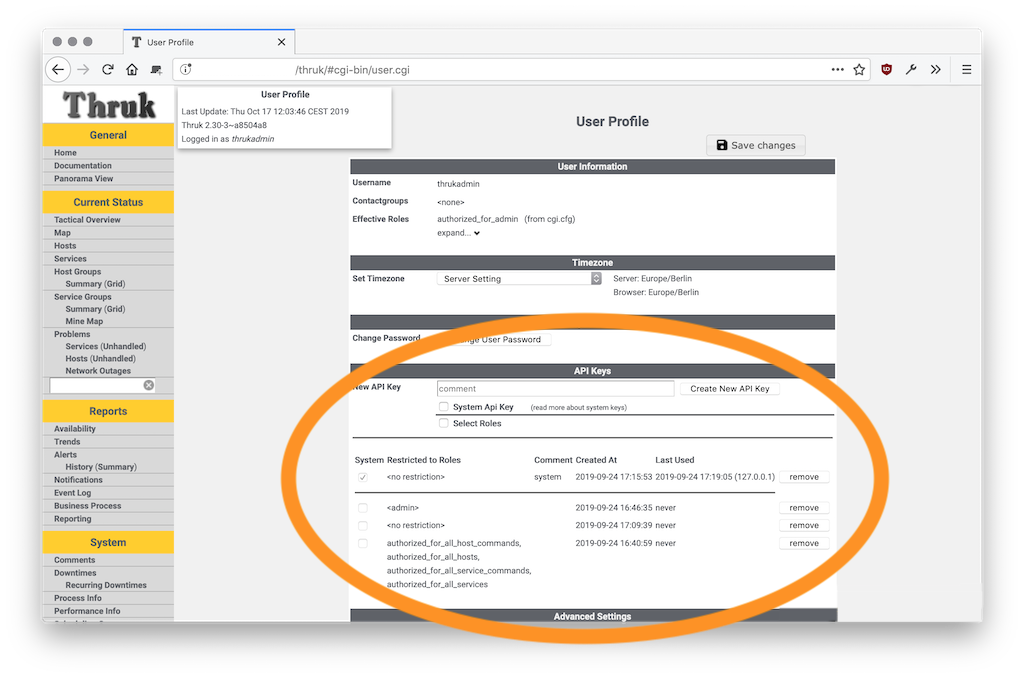Image resolution: width=1024 pixels, height=678 pixels.
Task: Click the browser forward arrow
Action: click(83, 69)
